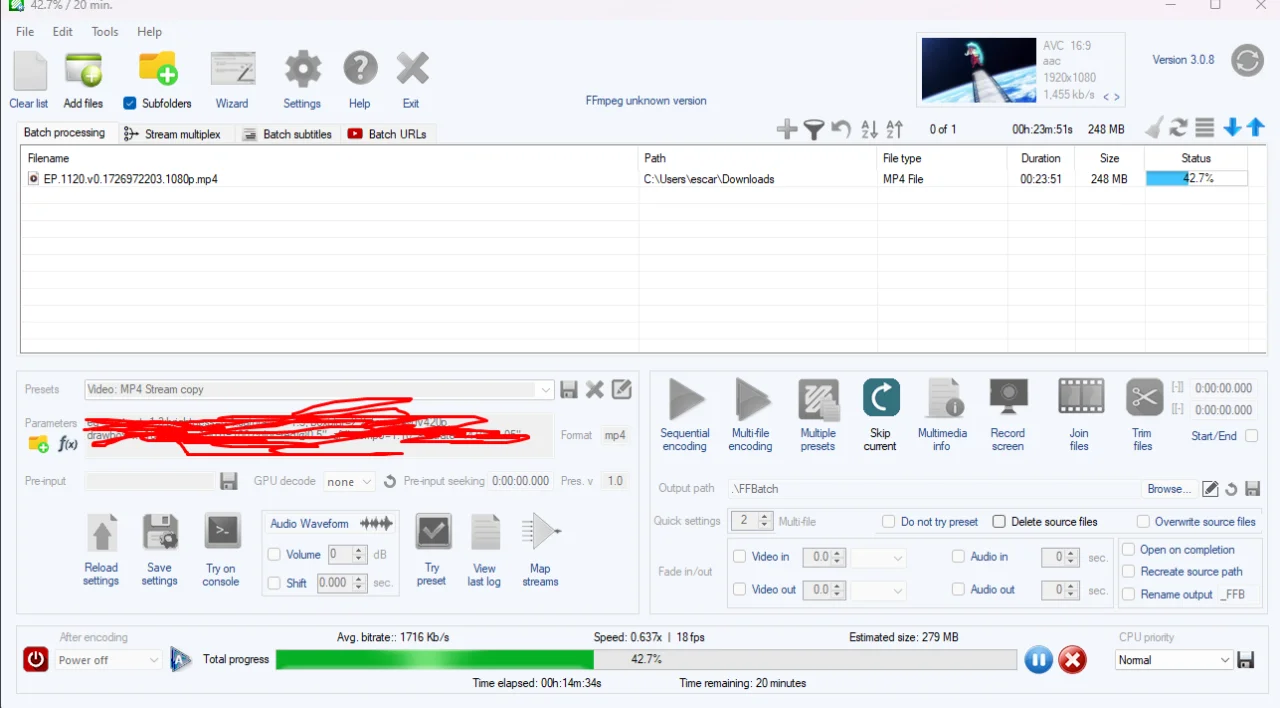
Task: Click the Record screen icon
Action: pyautogui.click(x=1008, y=398)
